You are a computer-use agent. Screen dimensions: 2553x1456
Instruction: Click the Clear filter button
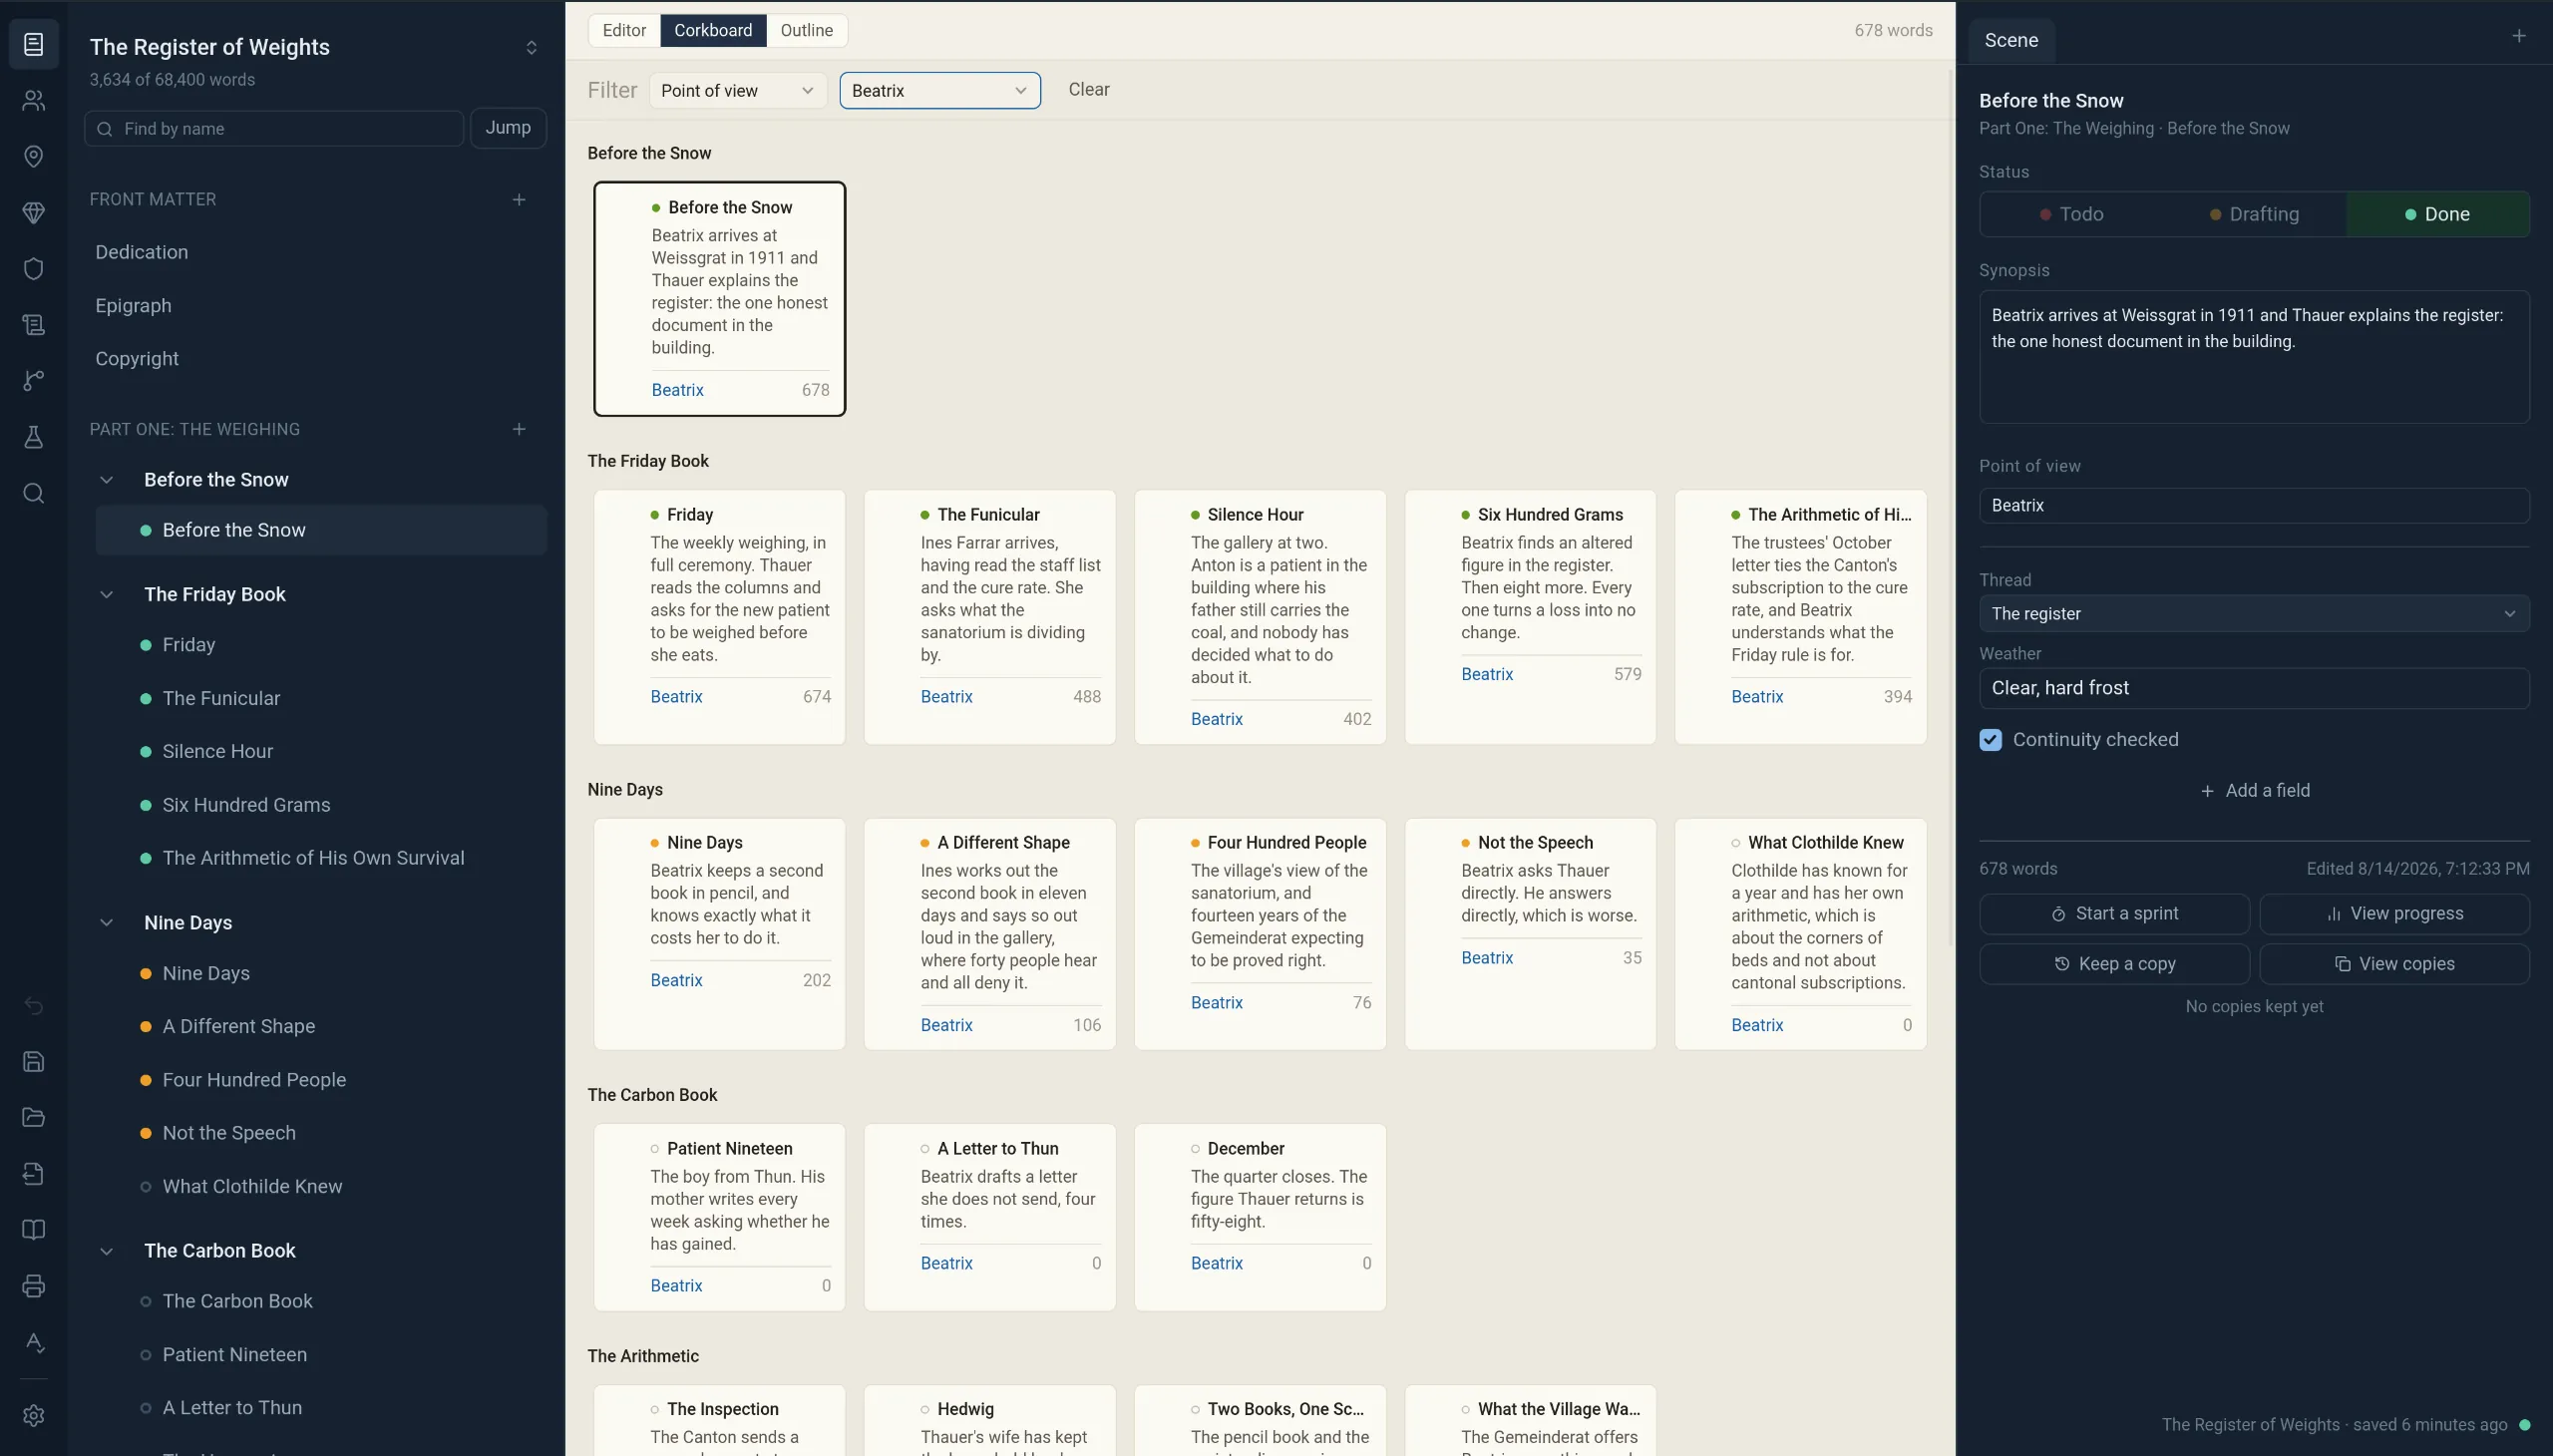coord(1088,89)
